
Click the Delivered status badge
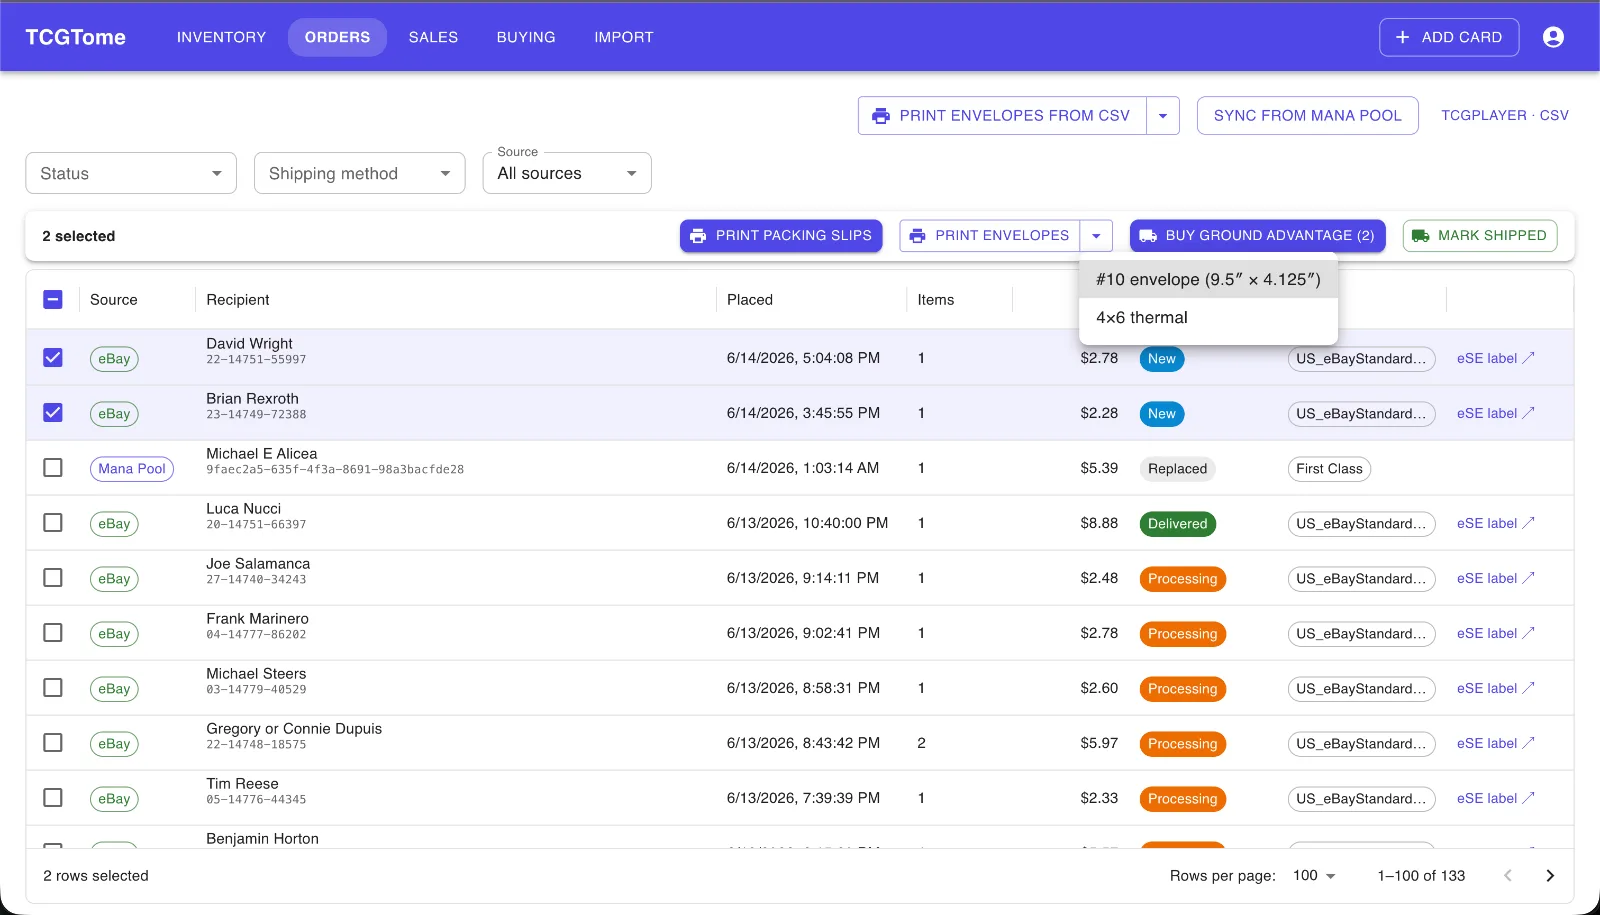click(x=1177, y=524)
